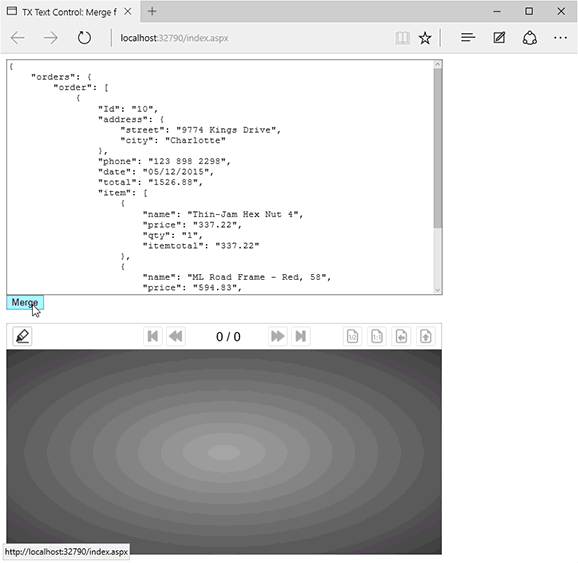Minimize the browser window
The height and width of the screenshot is (563, 578).
coord(497,11)
